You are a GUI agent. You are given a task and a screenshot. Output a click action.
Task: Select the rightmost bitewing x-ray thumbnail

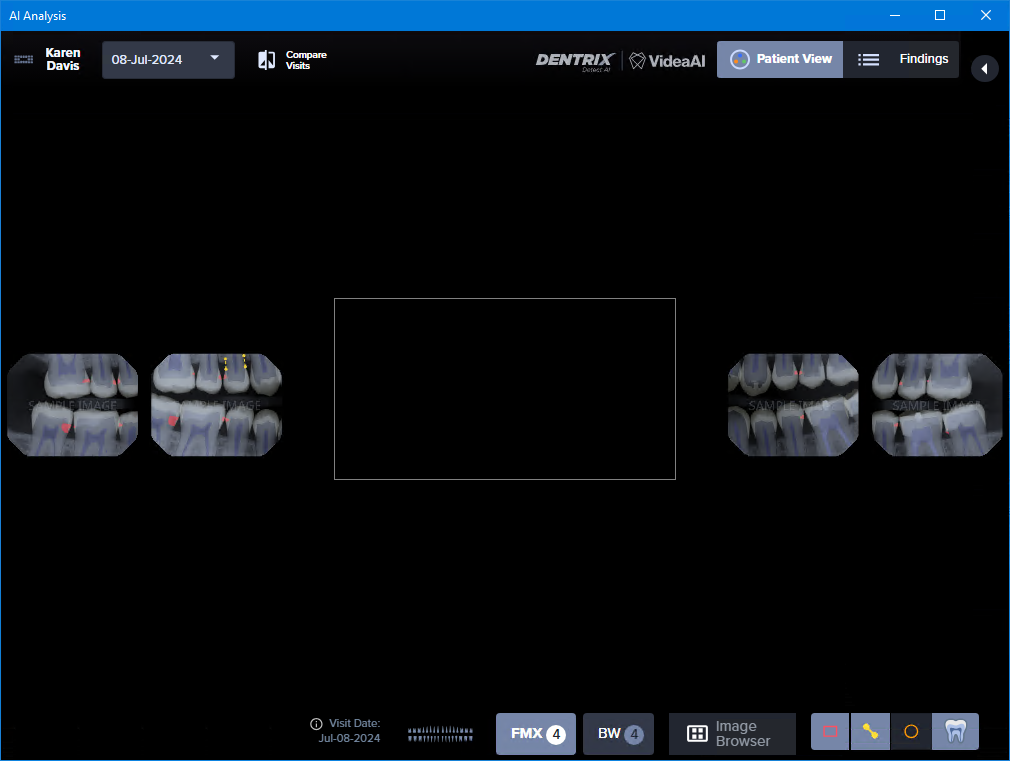click(x=937, y=405)
